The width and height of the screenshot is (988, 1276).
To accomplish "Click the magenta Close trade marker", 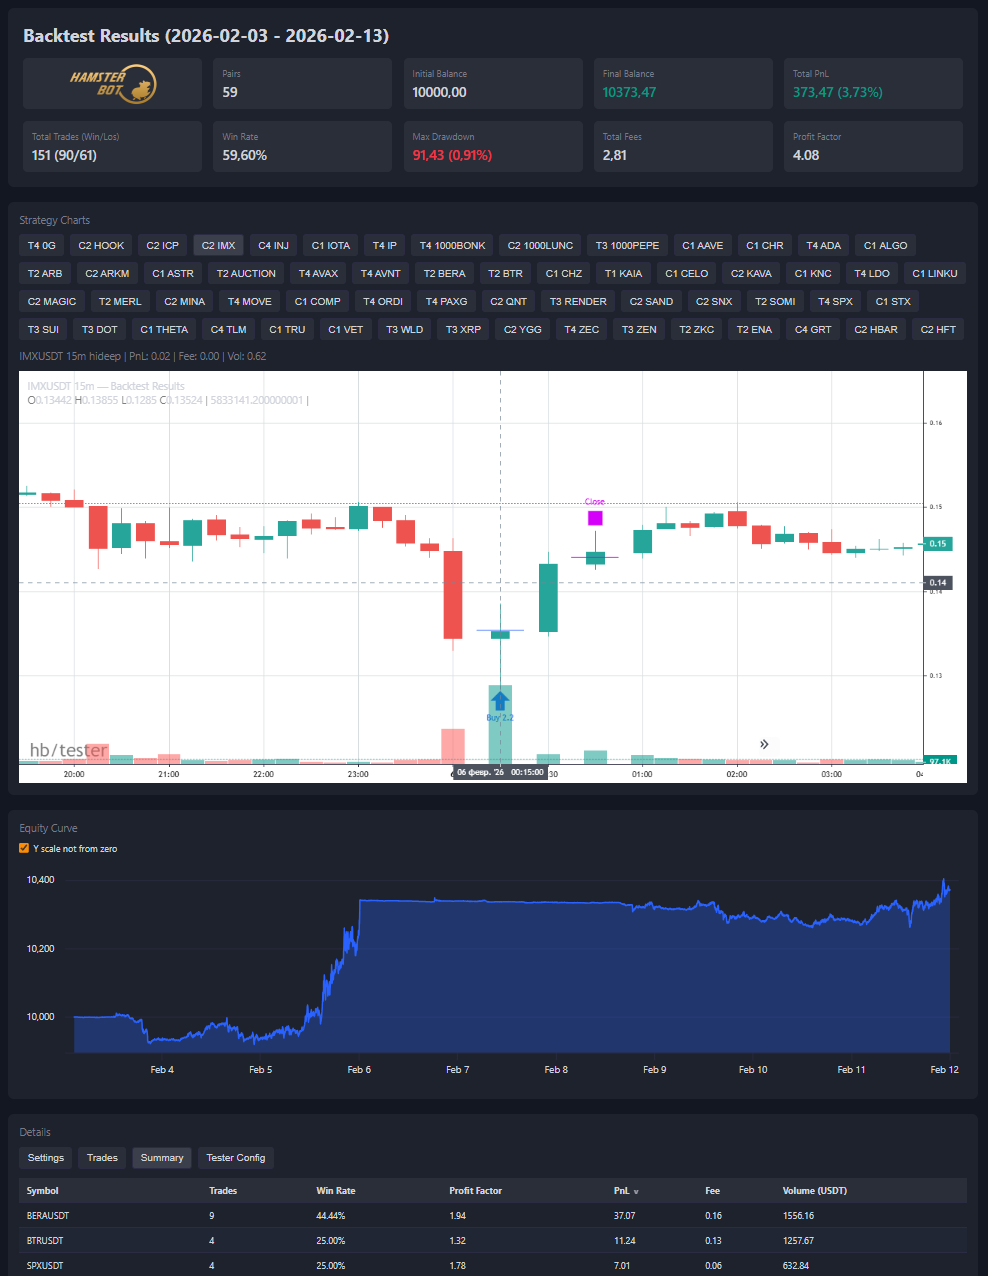I will [595, 518].
